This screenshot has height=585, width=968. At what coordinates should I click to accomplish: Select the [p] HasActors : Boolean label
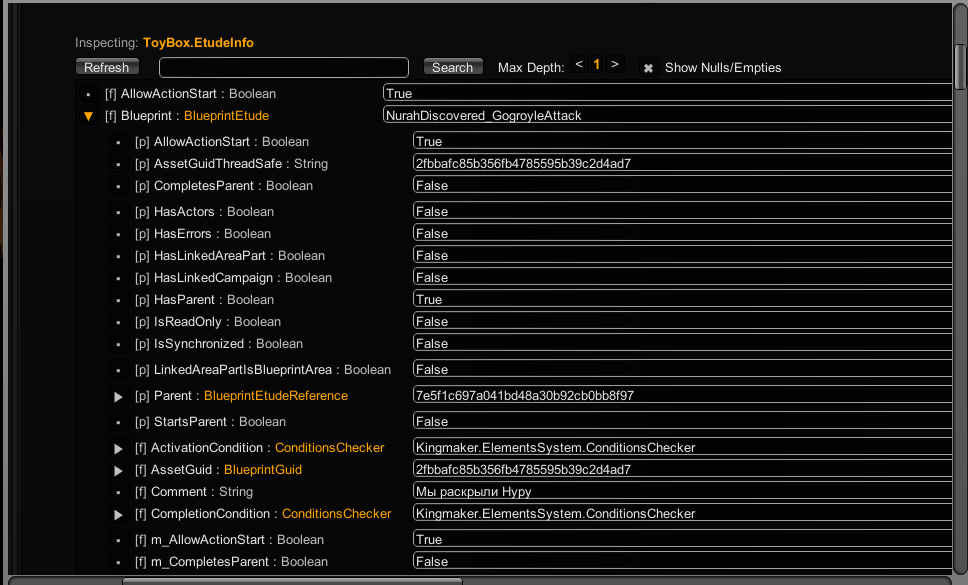point(204,212)
